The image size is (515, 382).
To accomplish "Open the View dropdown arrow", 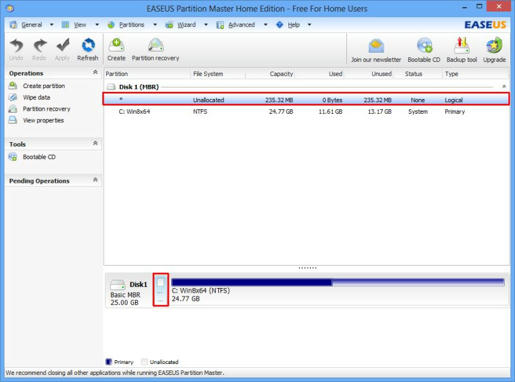I will pyautogui.click(x=97, y=25).
